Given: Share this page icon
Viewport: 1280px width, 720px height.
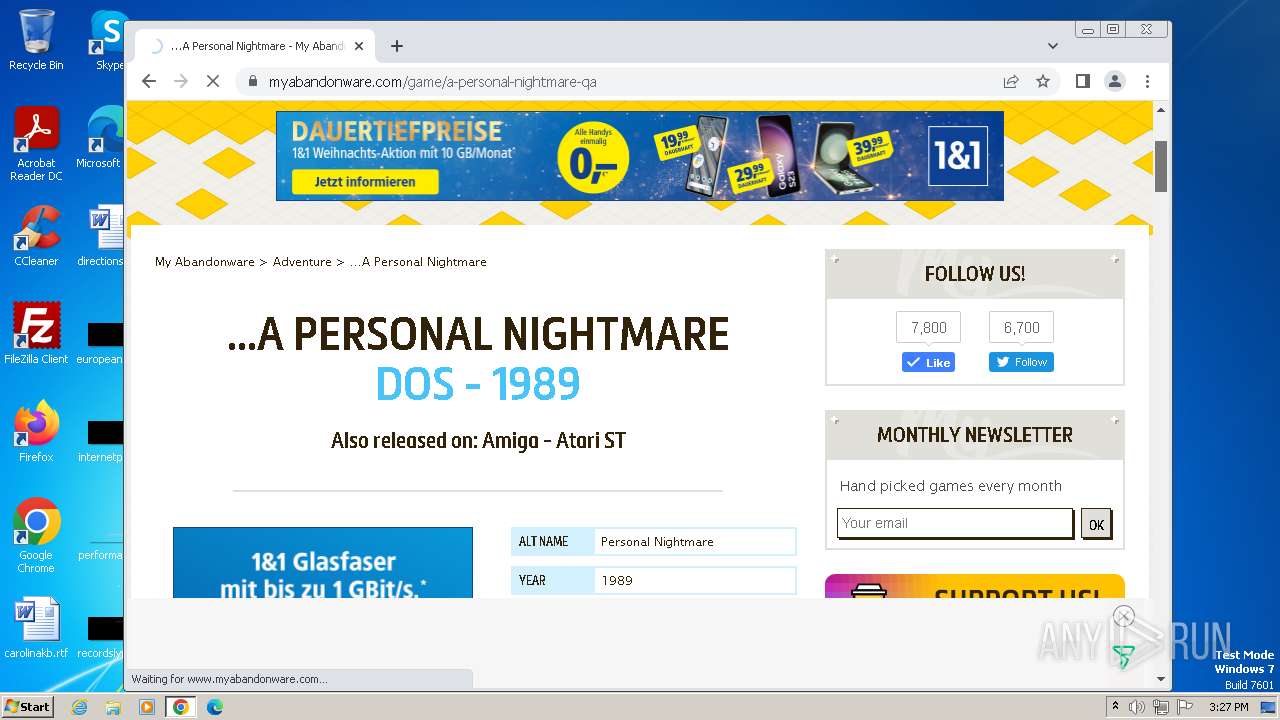Looking at the screenshot, I should 1011,81.
